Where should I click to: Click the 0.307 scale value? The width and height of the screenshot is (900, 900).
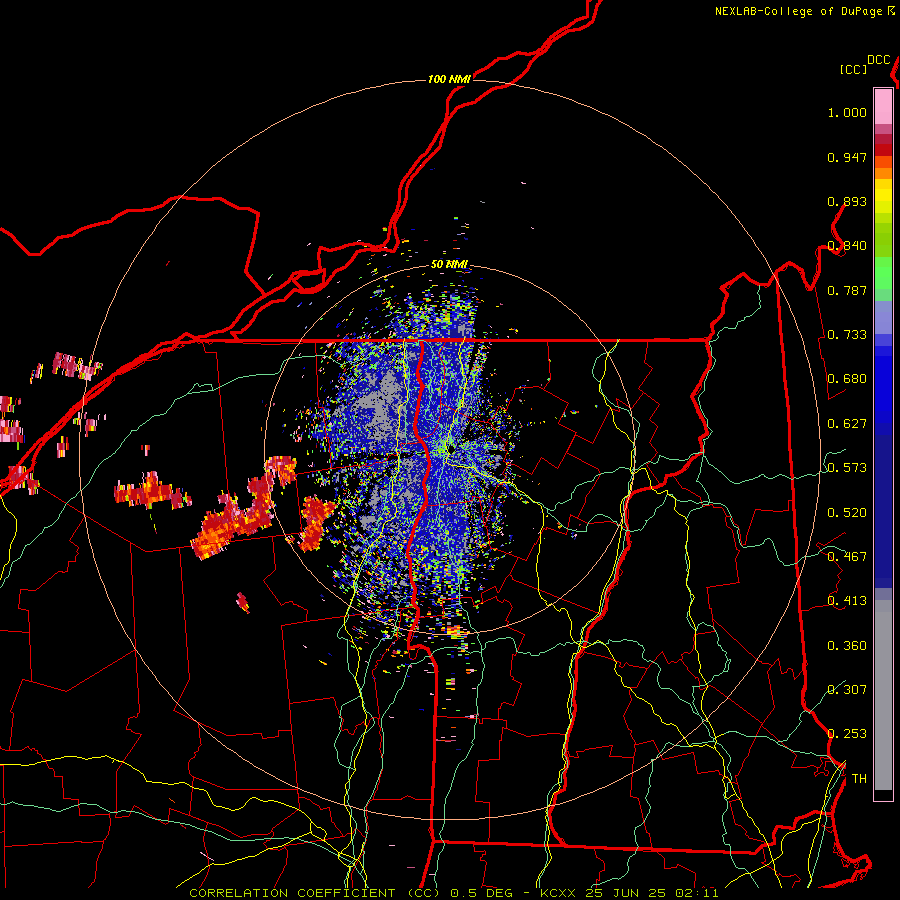click(x=847, y=689)
